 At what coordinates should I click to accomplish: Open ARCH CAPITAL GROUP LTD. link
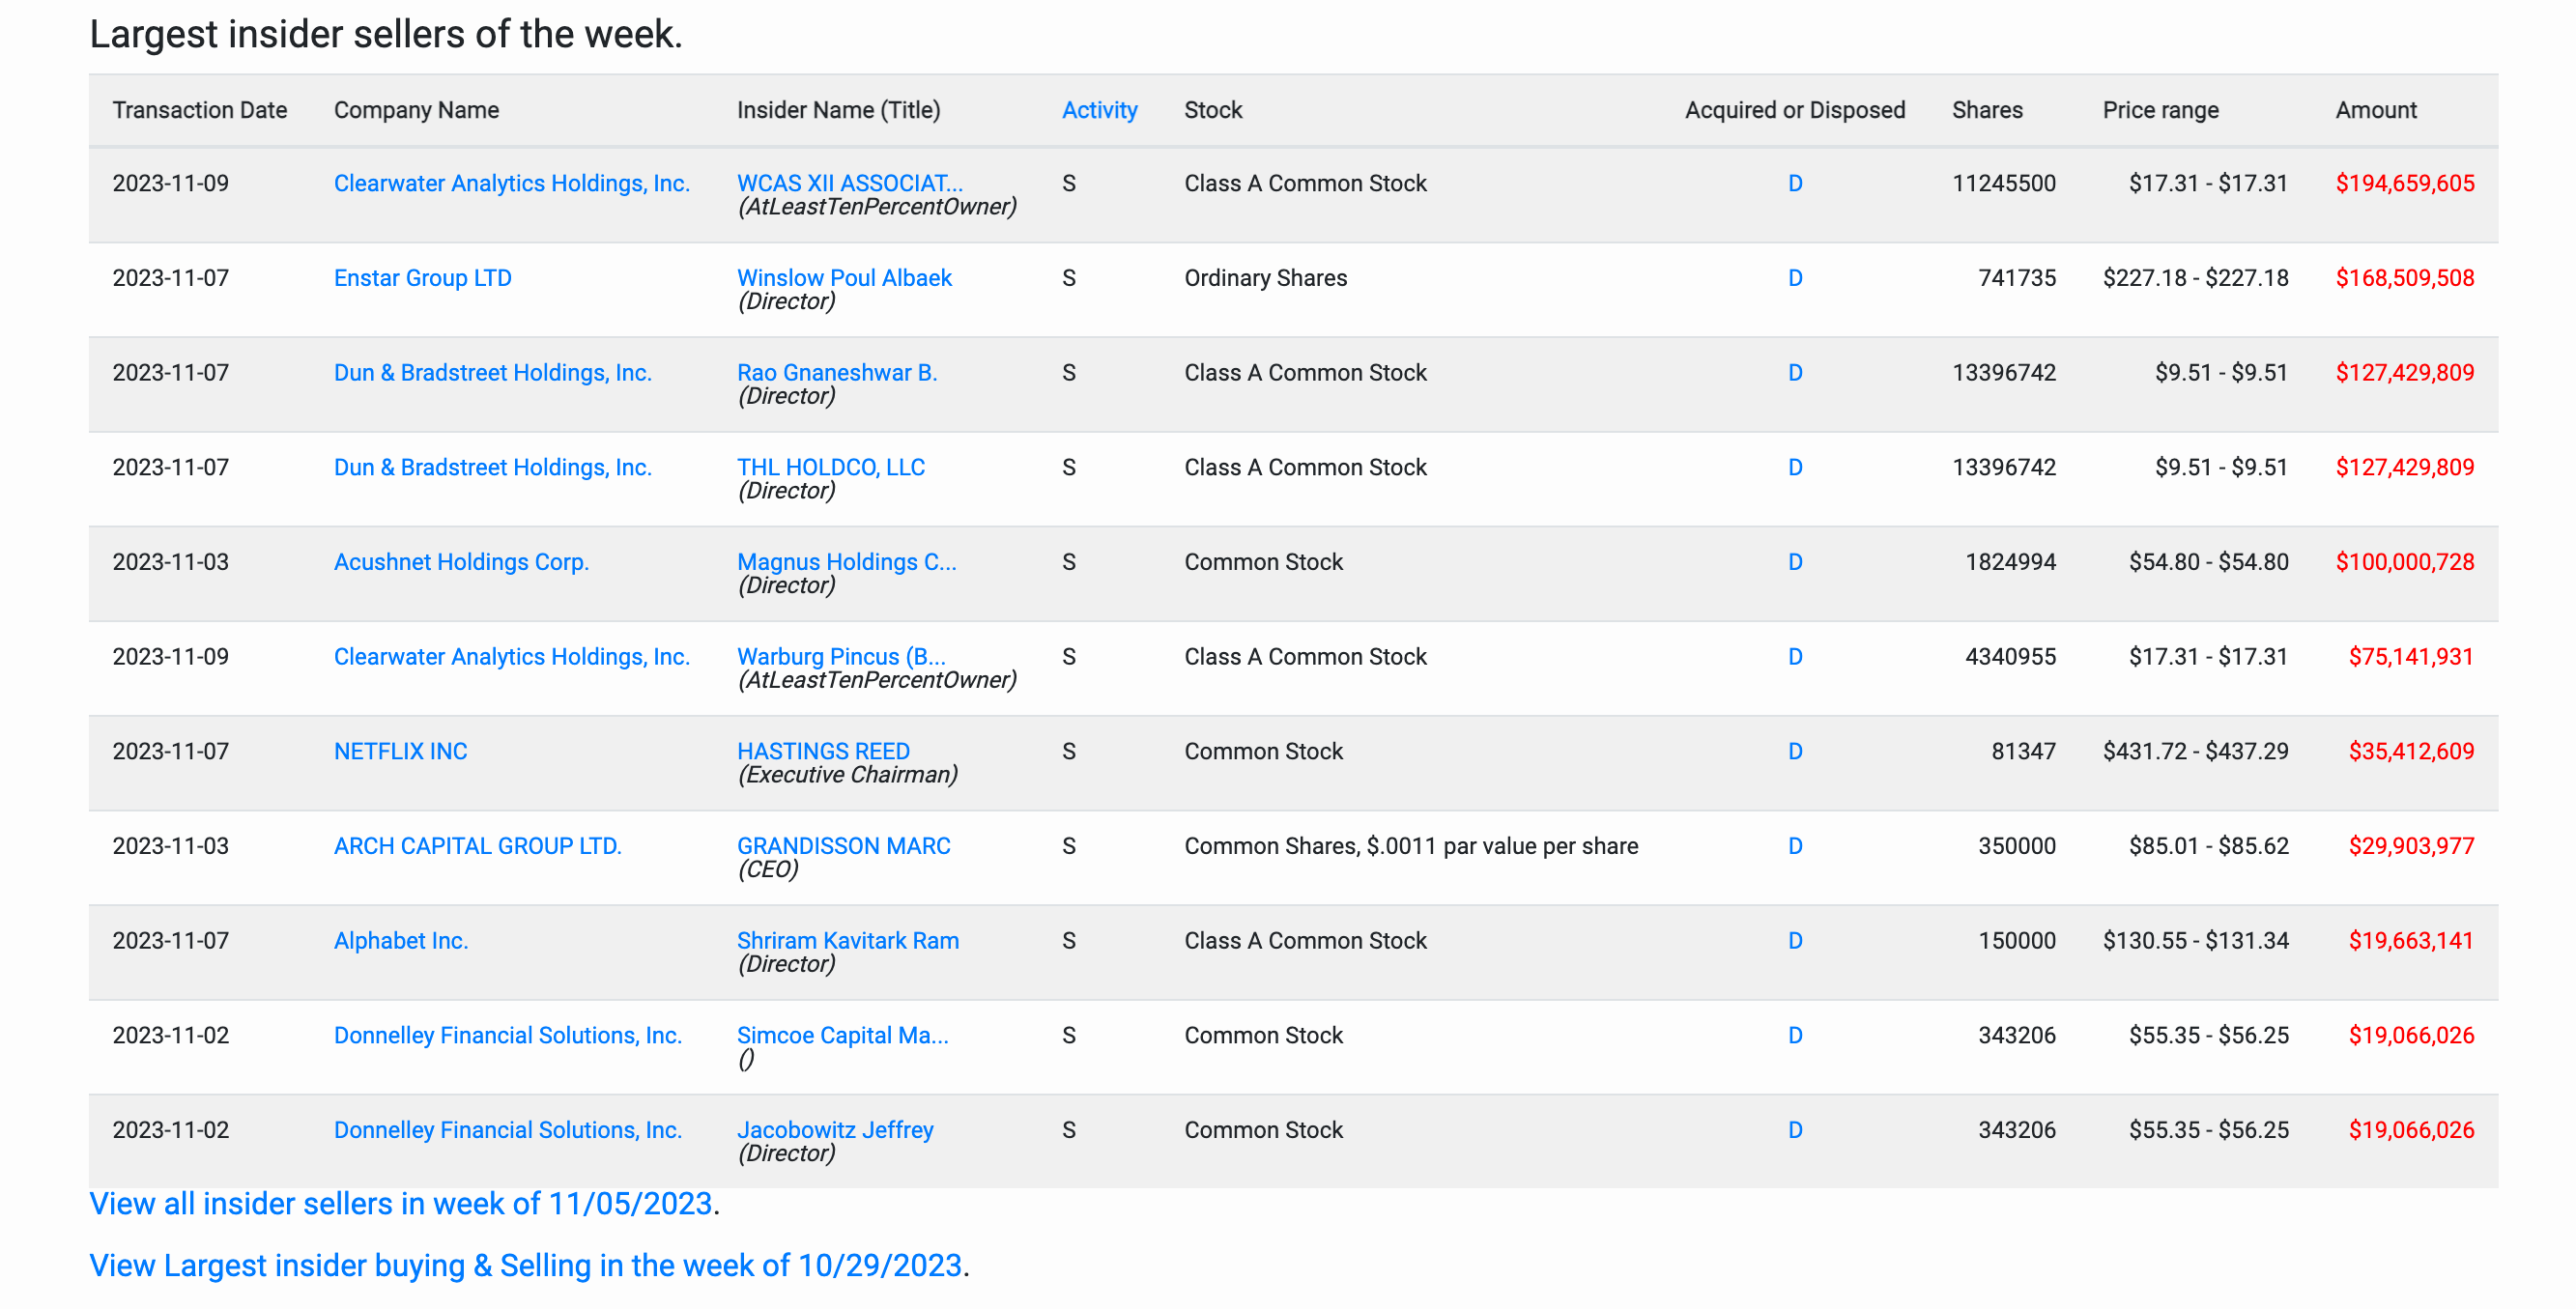(x=477, y=846)
